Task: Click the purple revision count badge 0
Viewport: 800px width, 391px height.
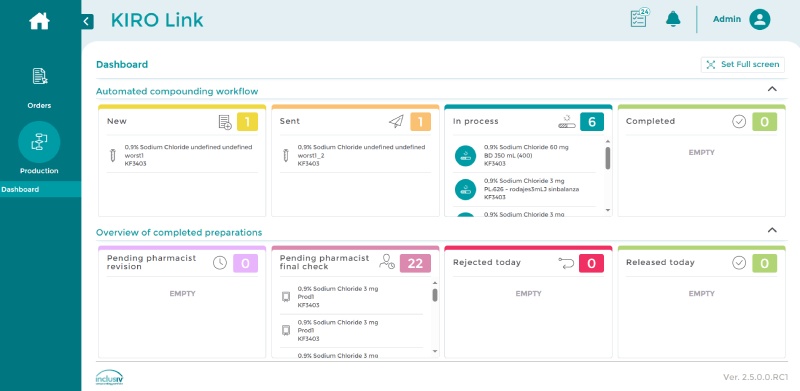Action: (245, 263)
